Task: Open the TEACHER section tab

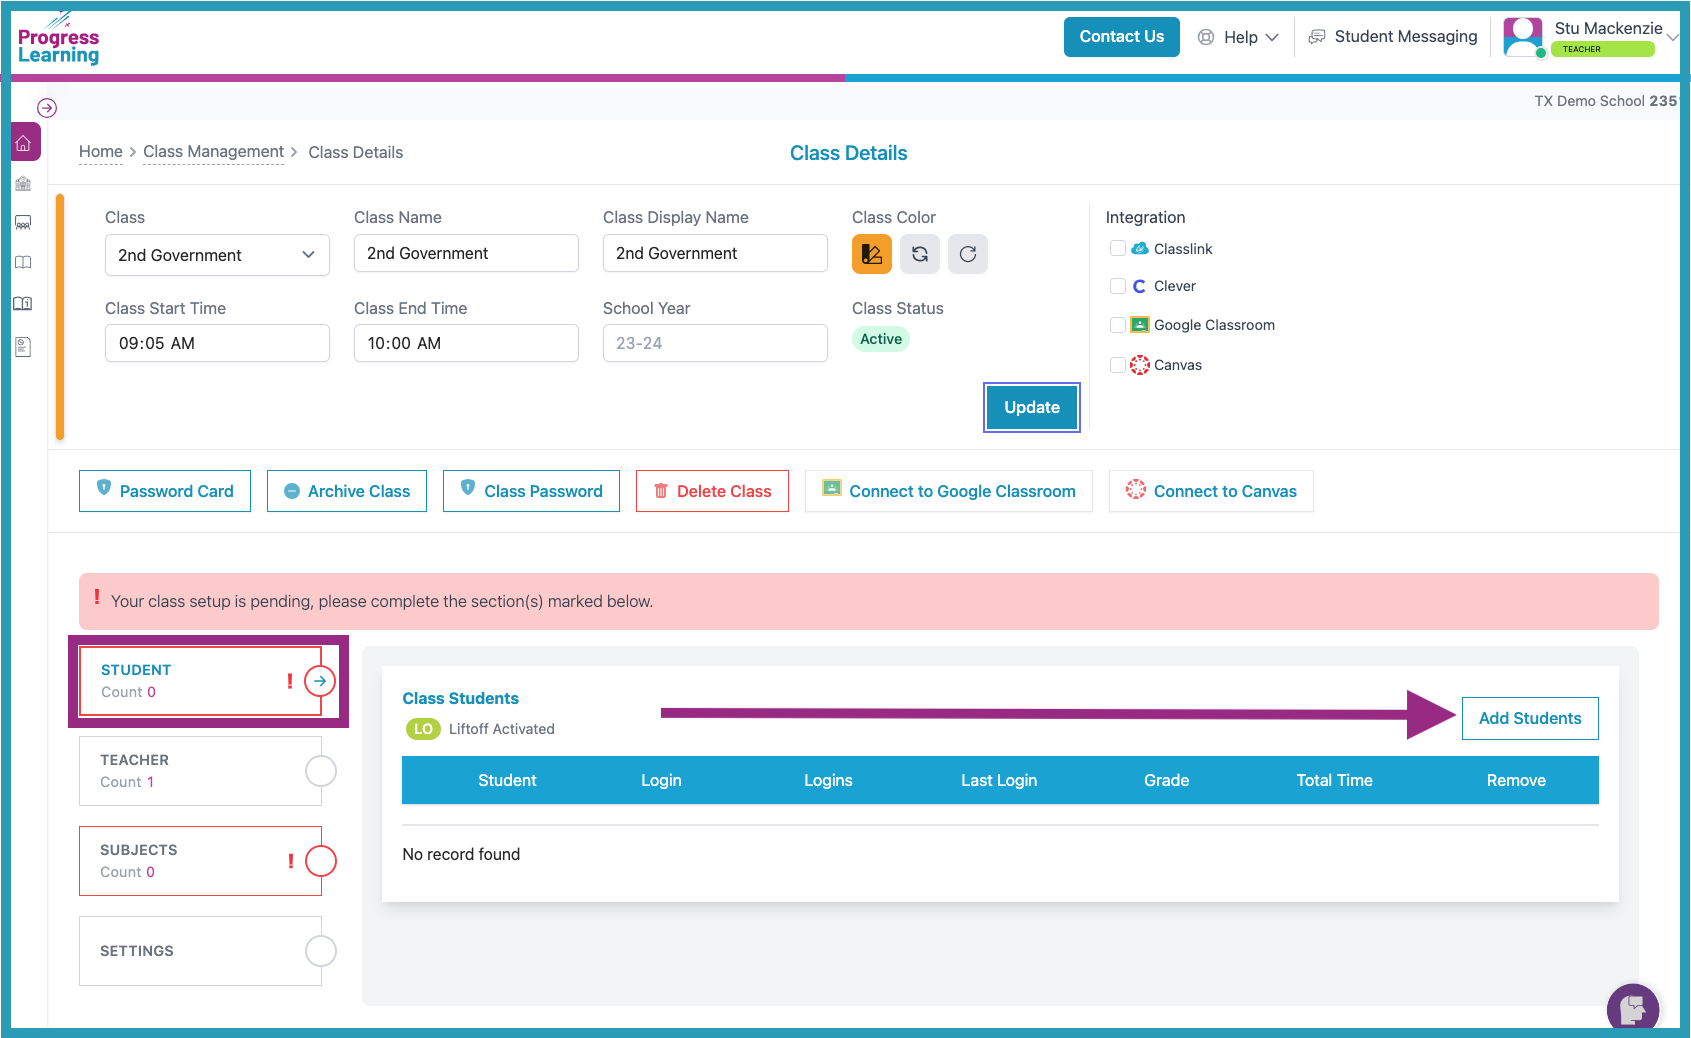Action: pos(200,771)
